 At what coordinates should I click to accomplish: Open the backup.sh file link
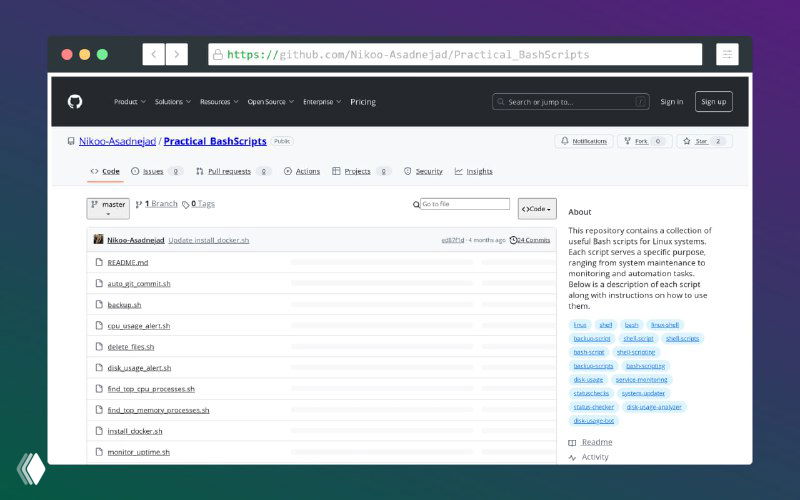124,304
